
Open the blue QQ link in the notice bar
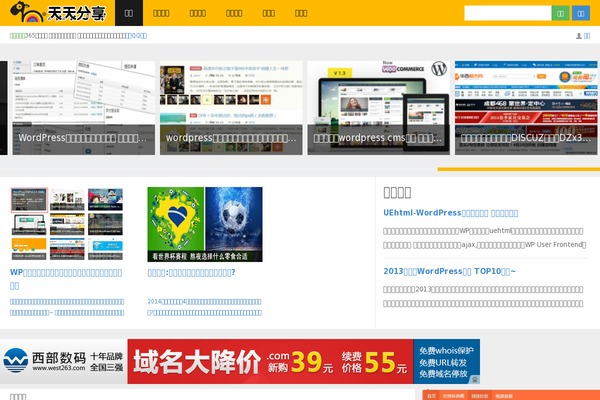click(x=139, y=36)
